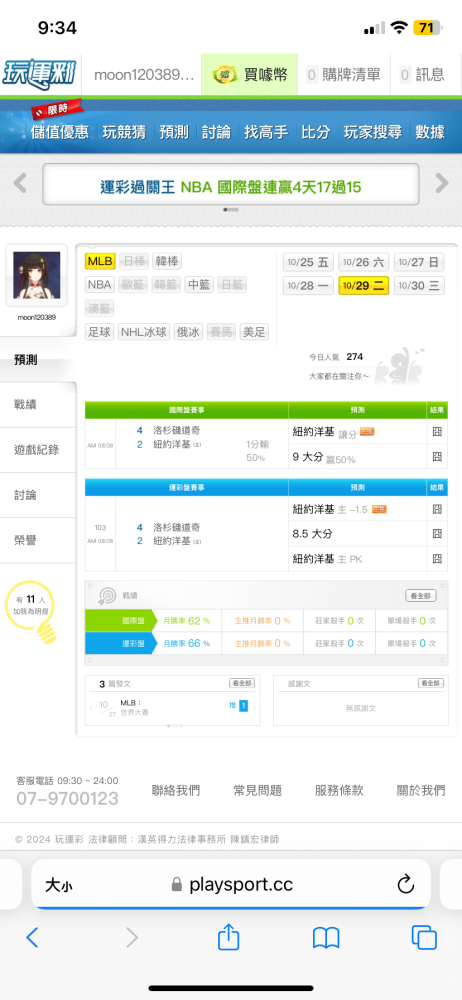Screen dimensions: 462x1000
Task: Reload the playsport.cc page
Action: [406, 885]
